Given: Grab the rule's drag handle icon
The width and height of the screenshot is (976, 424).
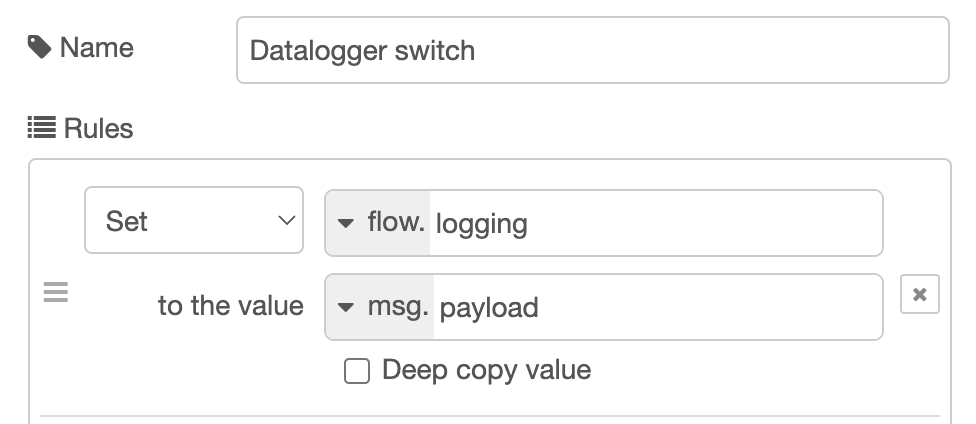Looking at the screenshot, I should (x=56, y=293).
